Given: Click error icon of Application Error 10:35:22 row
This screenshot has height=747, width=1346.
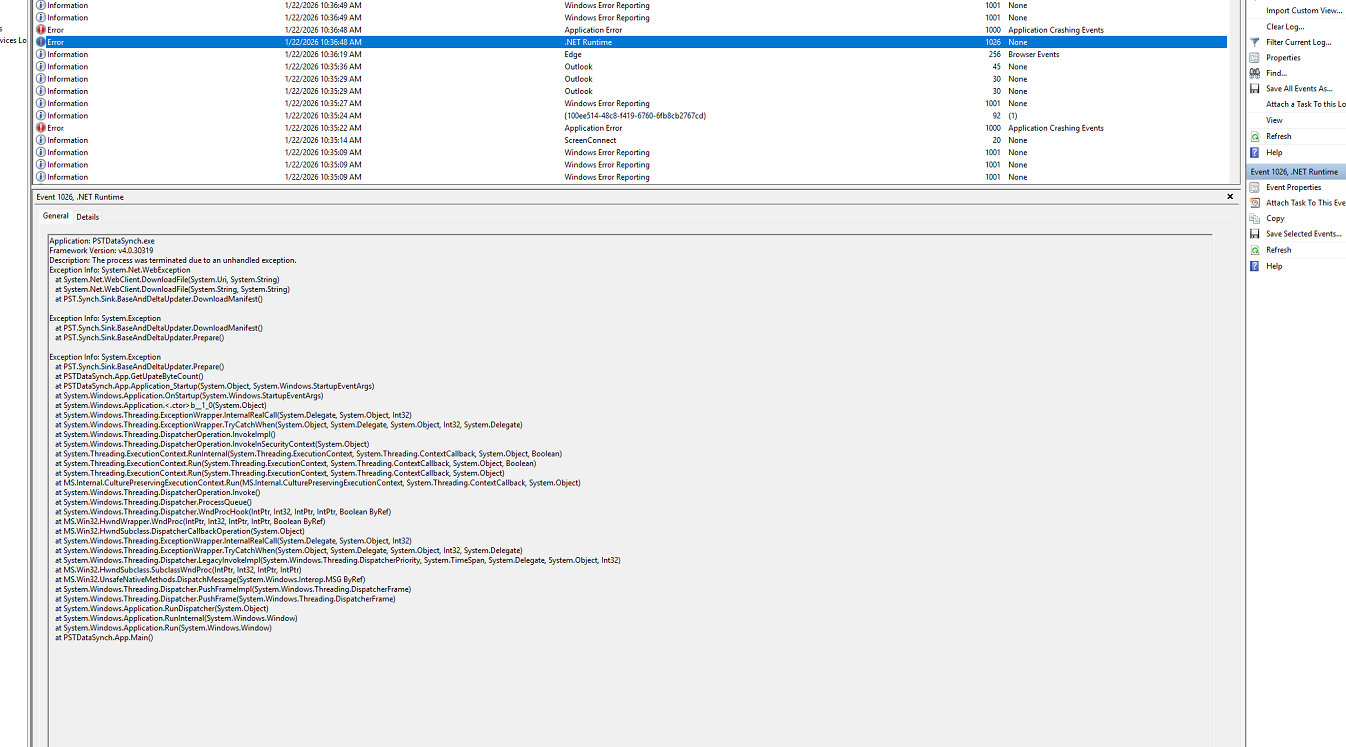Looking at the screenshot, I should [41, 128].
